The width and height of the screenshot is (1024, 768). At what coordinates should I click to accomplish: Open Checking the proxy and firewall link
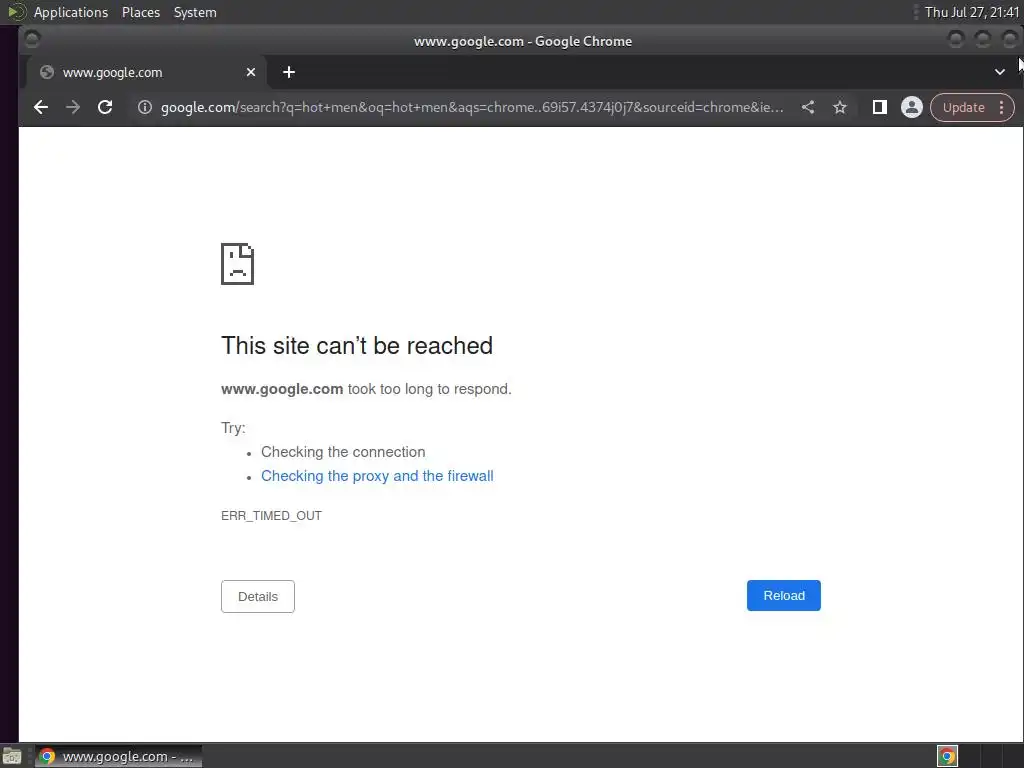coord(377,476)
